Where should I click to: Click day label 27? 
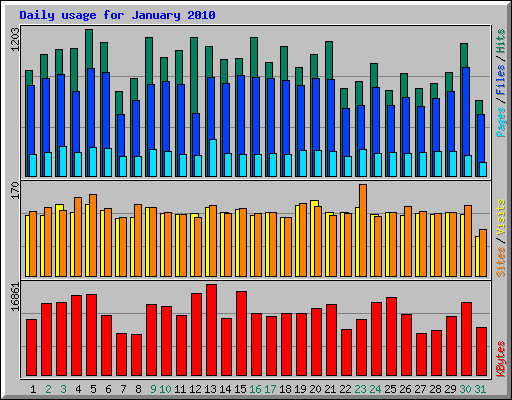[420, 389]
